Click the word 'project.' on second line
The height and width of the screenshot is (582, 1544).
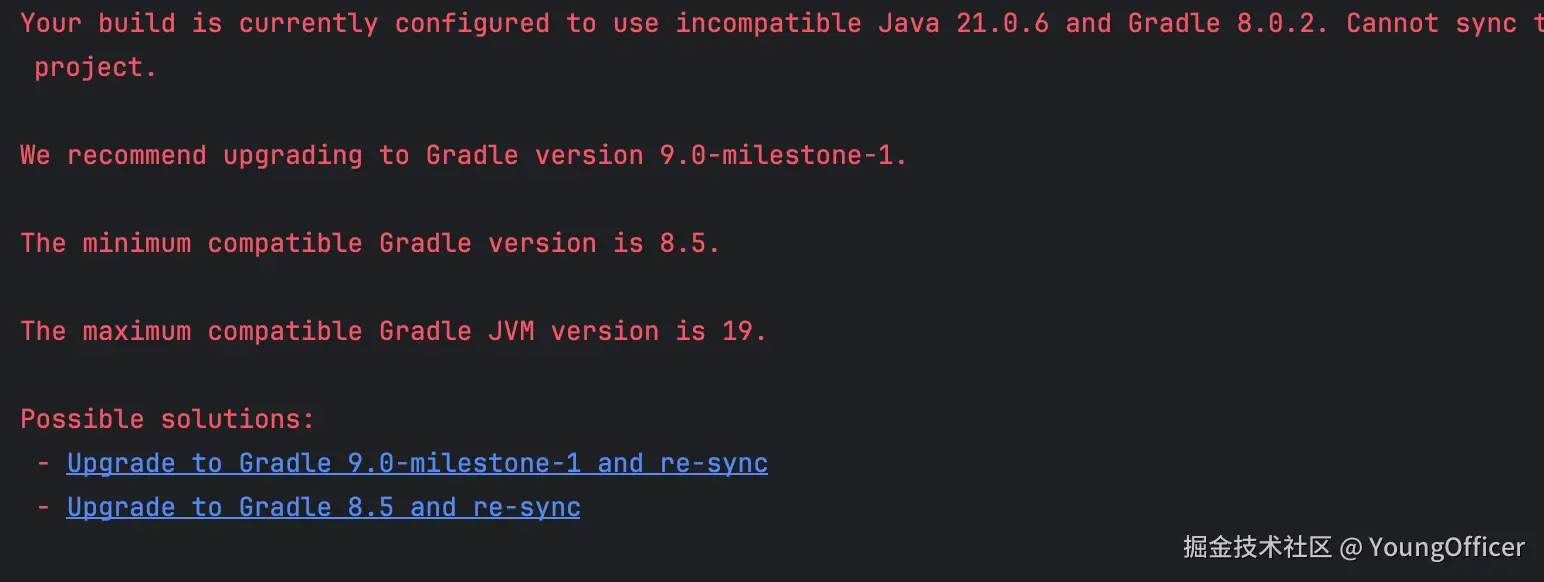point(96,67)
